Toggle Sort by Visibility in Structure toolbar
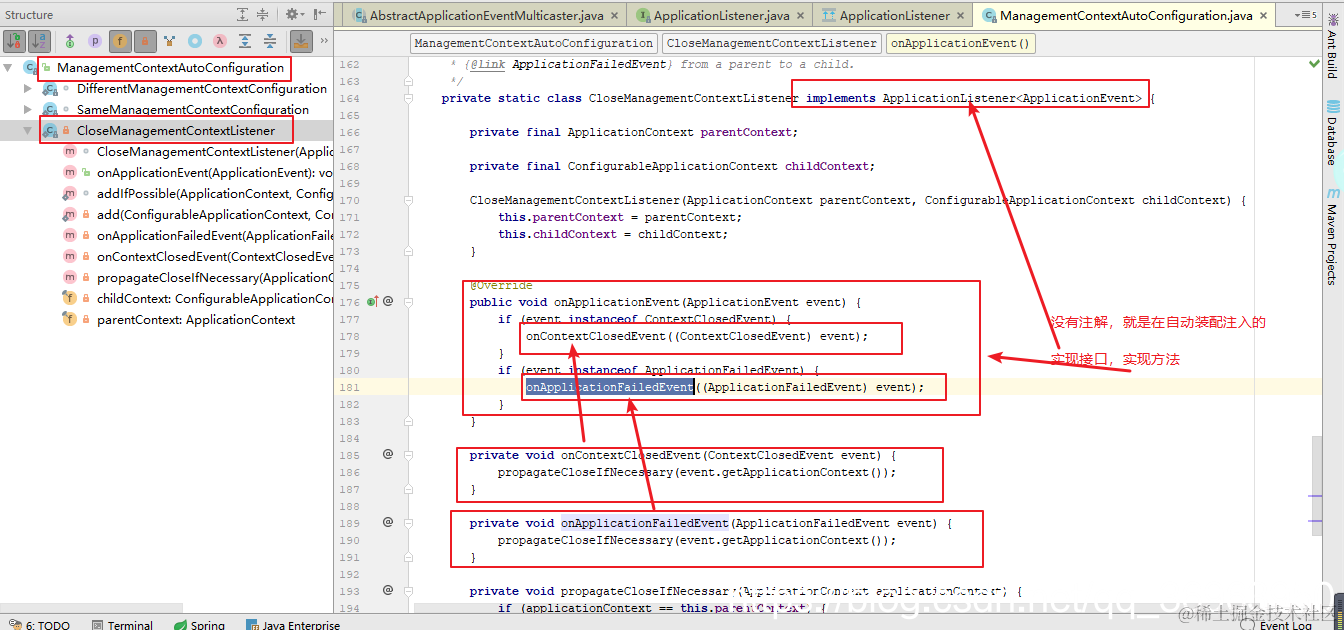This screenshot has height=630, width=1344. click(x=15, y=41)
